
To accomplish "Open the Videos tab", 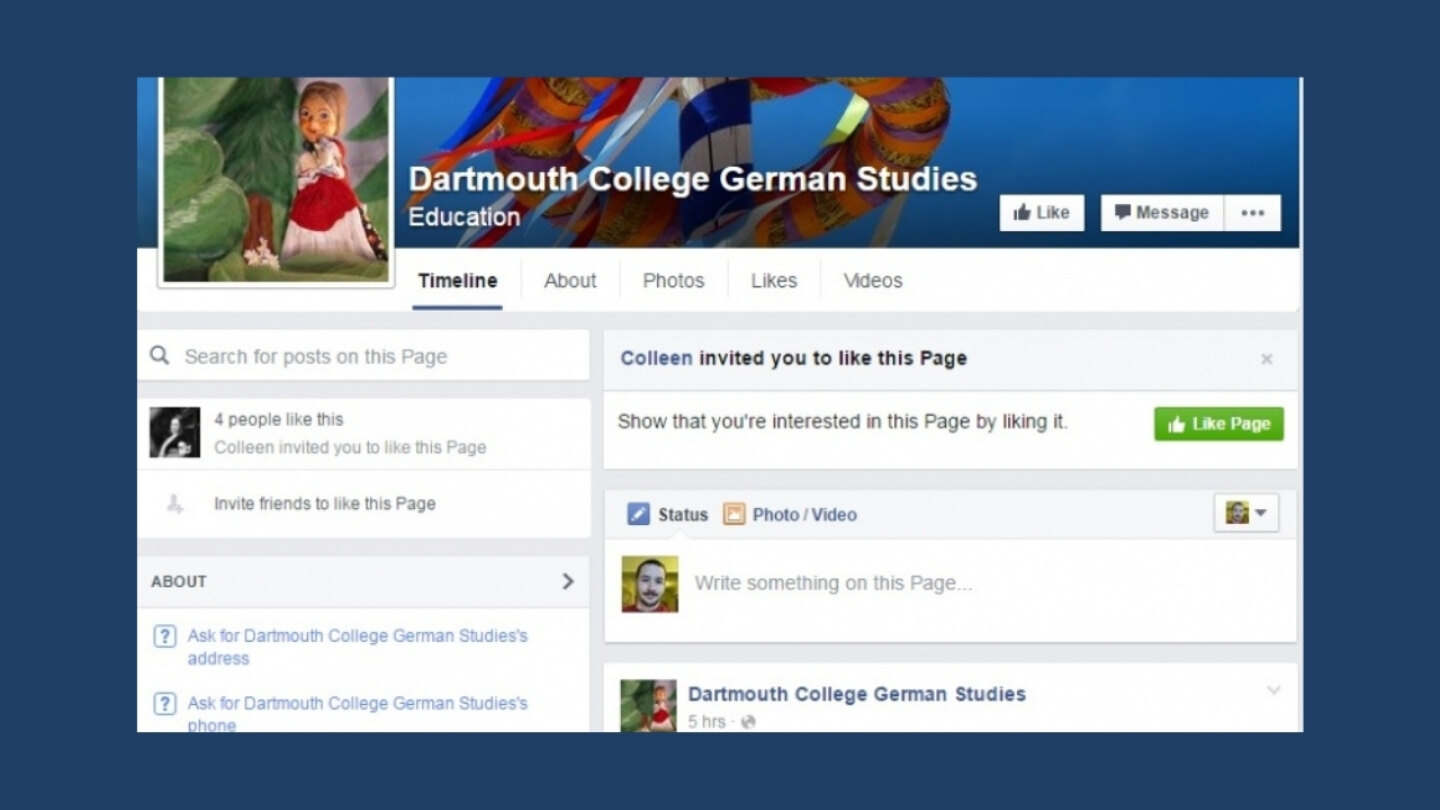I will 873,281.
